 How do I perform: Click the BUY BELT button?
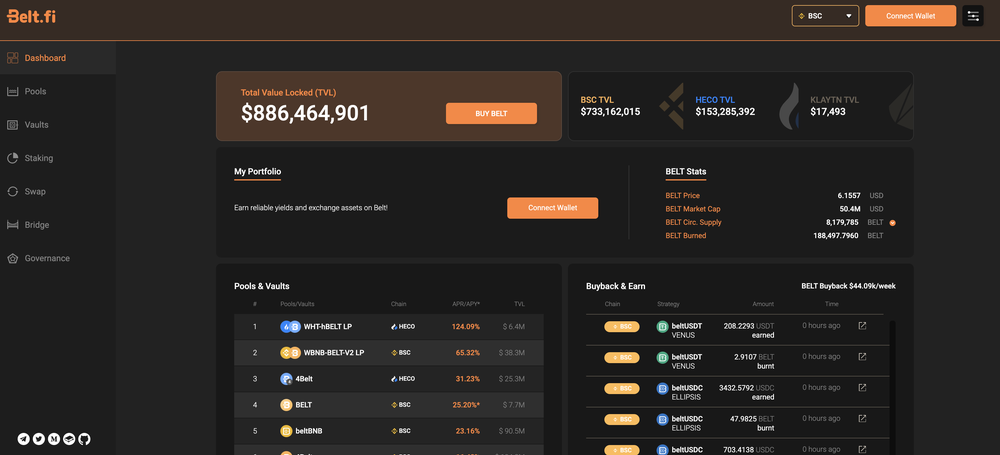click(491, 114)
